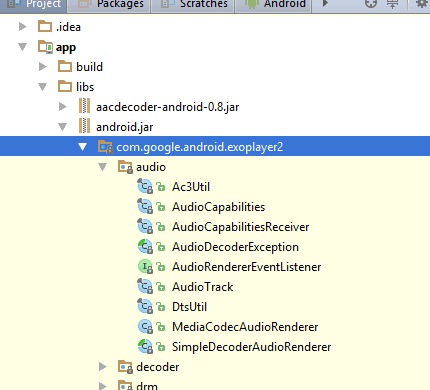
Task: Expand the drm package
Action: [x=103, y=386]
